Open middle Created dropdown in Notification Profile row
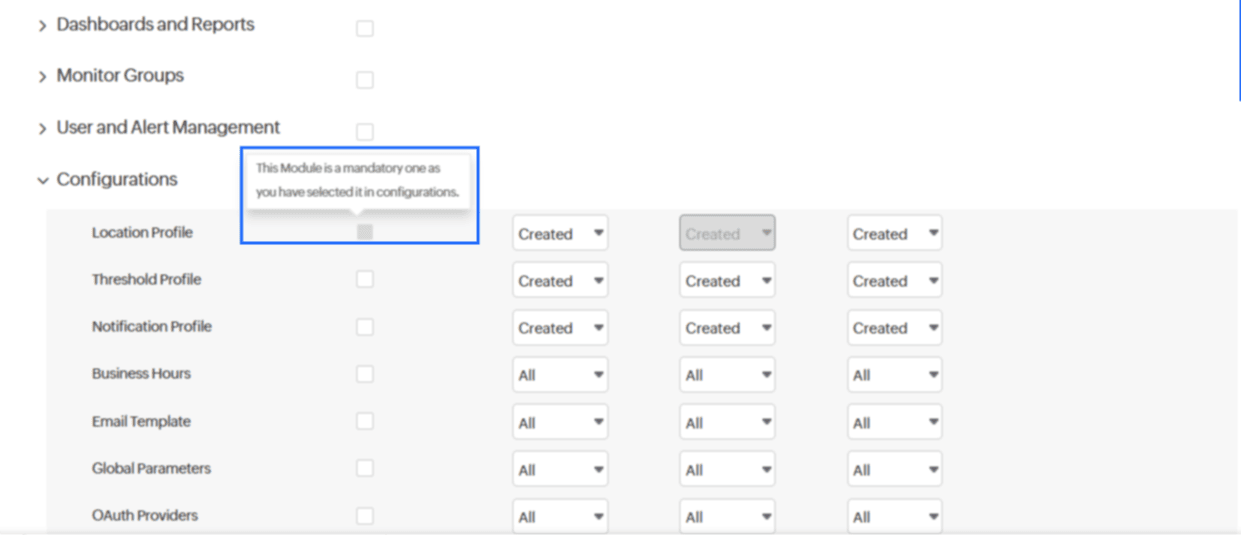This screenshot has width=1241, height=535. click(727, 328)
